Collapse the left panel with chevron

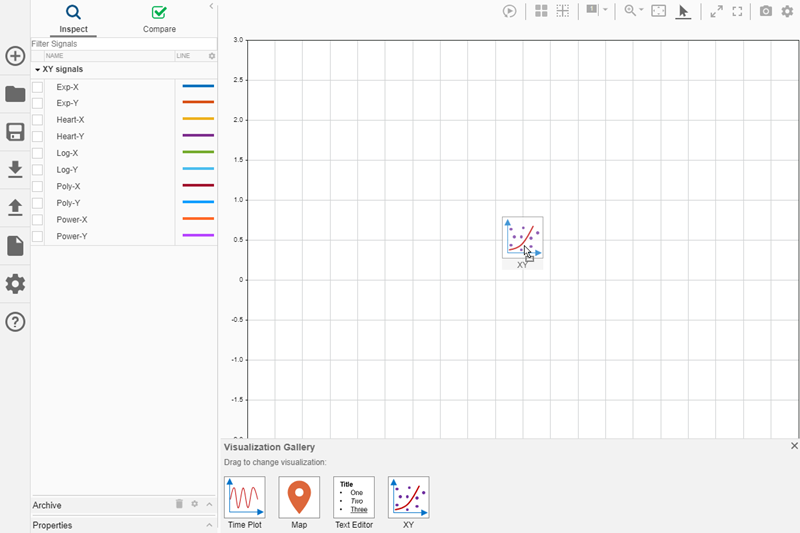211,6
